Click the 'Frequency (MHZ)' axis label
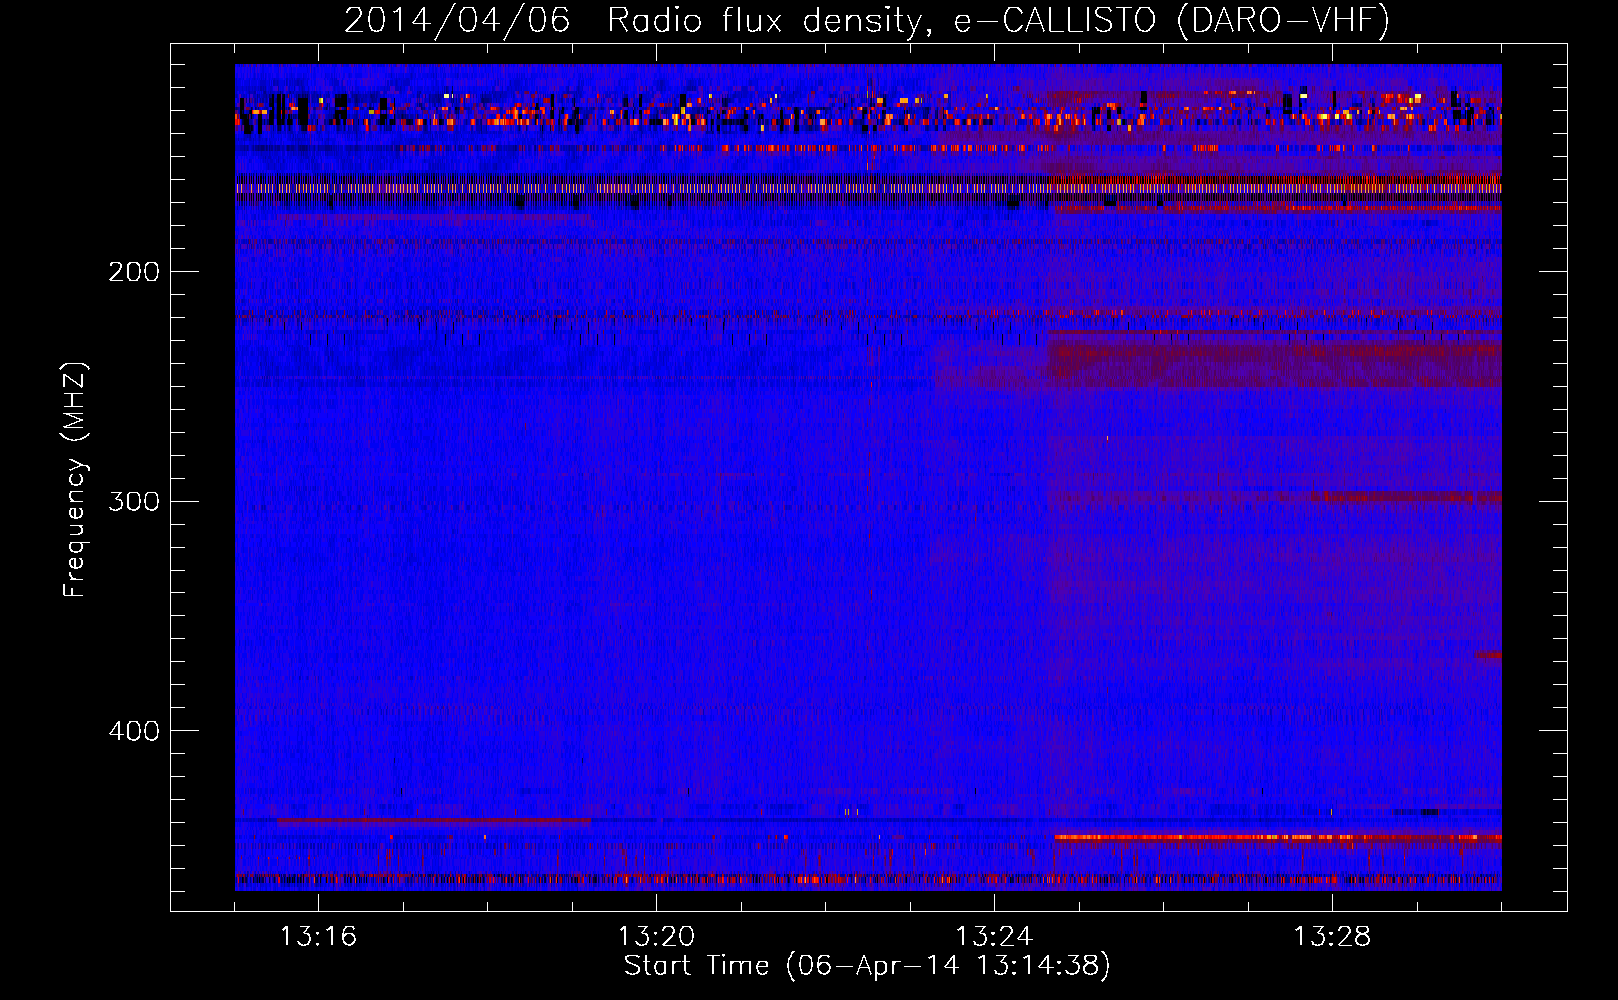The image size is (1618, 1000). coord(75,480)
